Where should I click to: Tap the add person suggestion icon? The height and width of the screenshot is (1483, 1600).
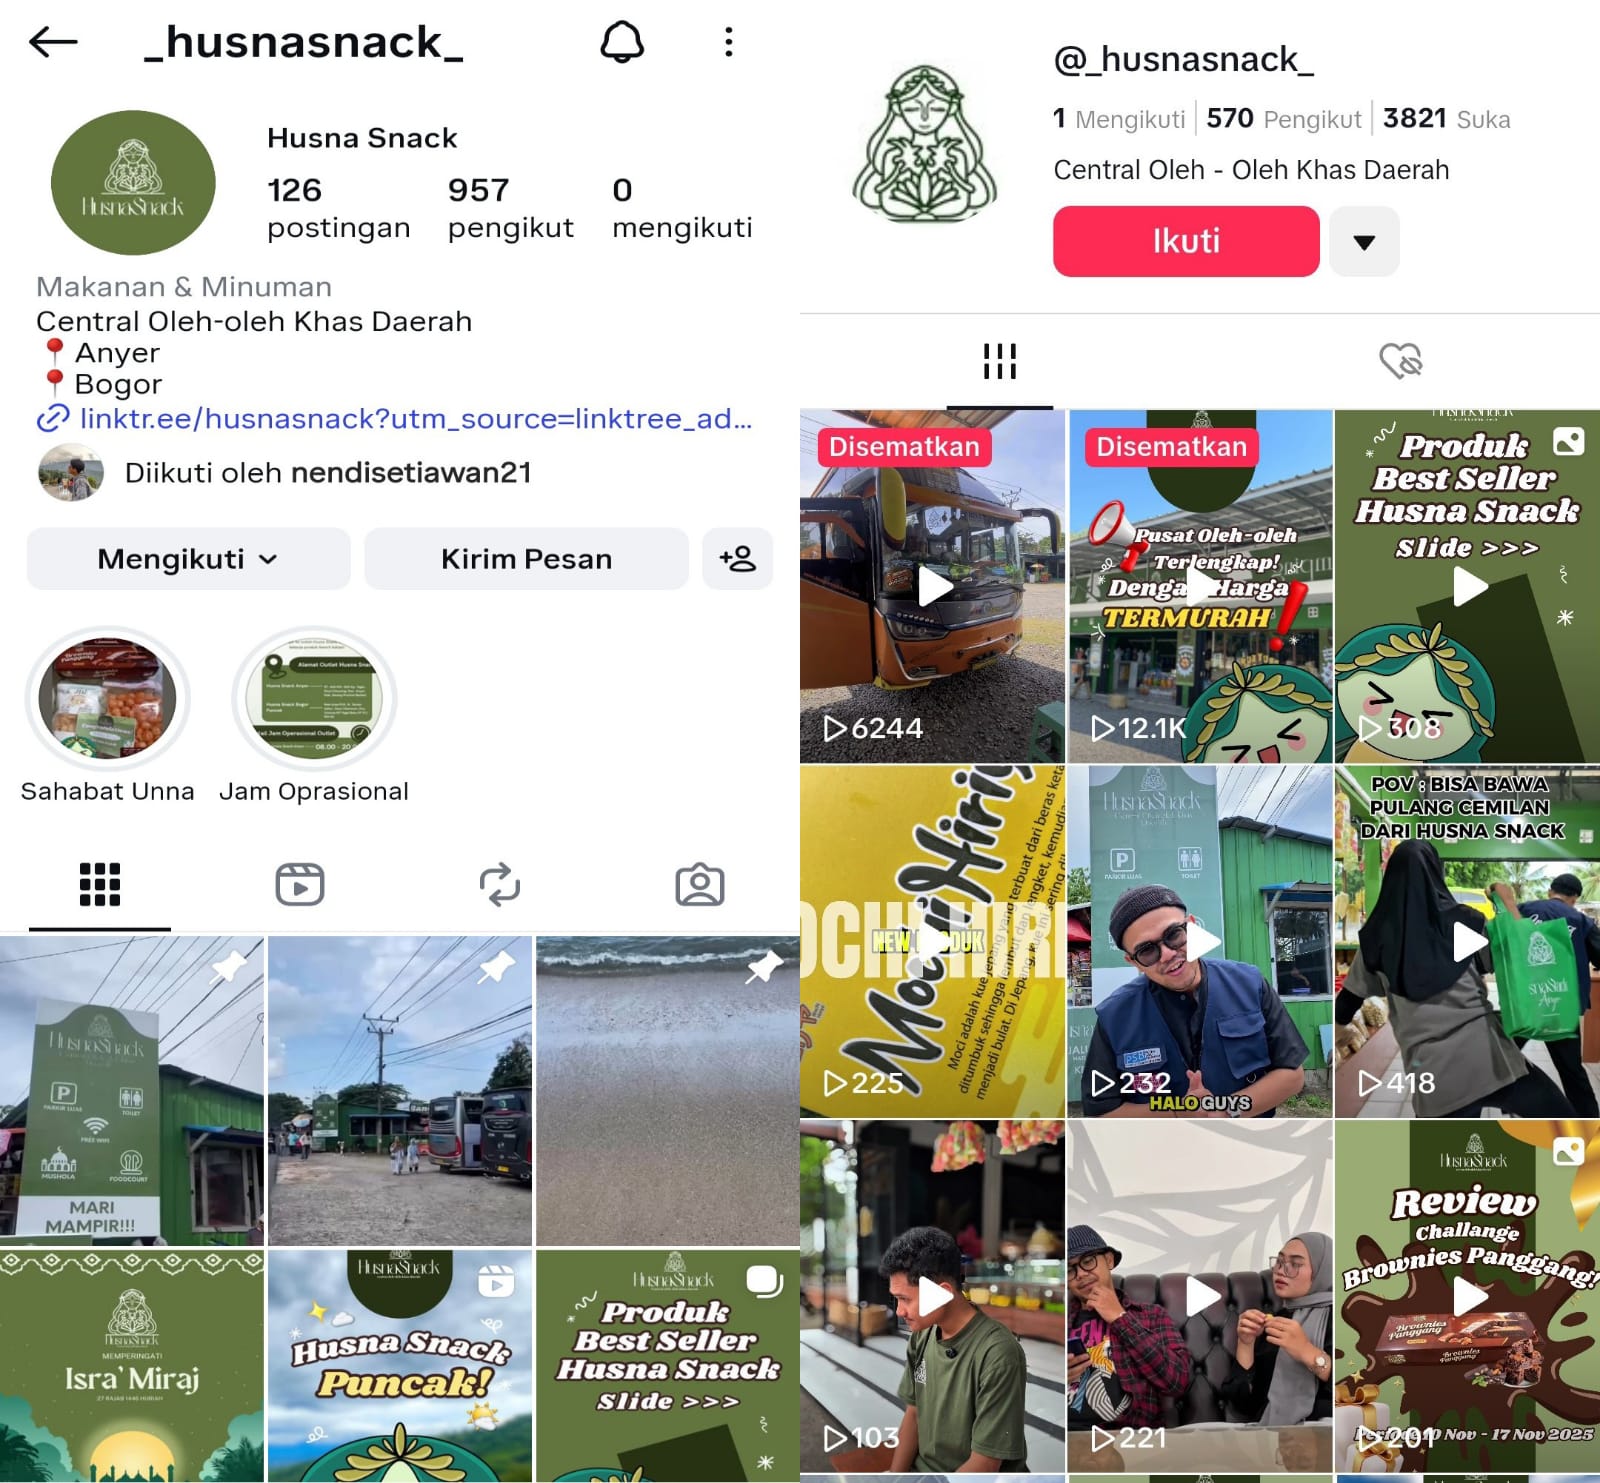coord(737,558)
